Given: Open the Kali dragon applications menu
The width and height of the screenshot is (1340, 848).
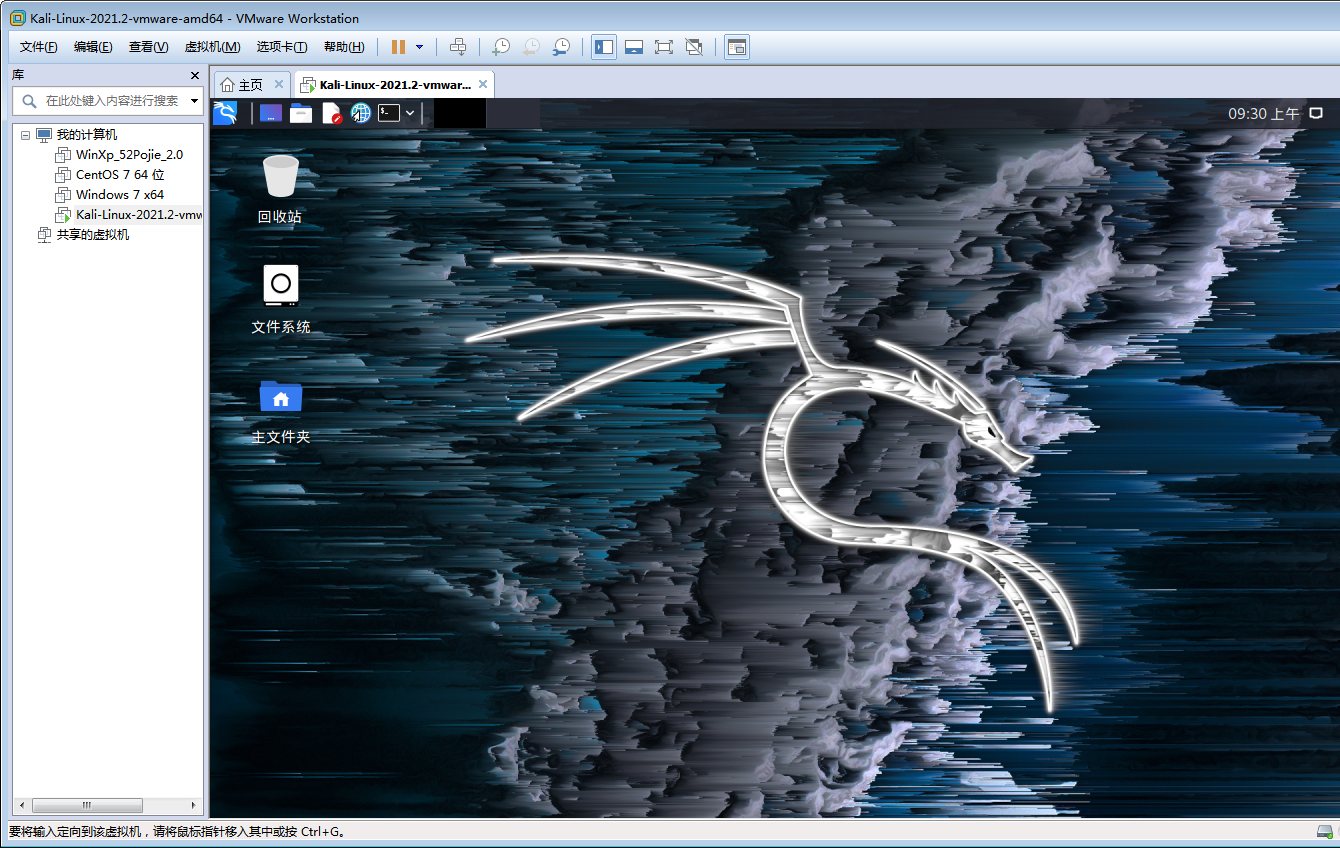Looking at the screenshot, I should [x=225, y=113].
